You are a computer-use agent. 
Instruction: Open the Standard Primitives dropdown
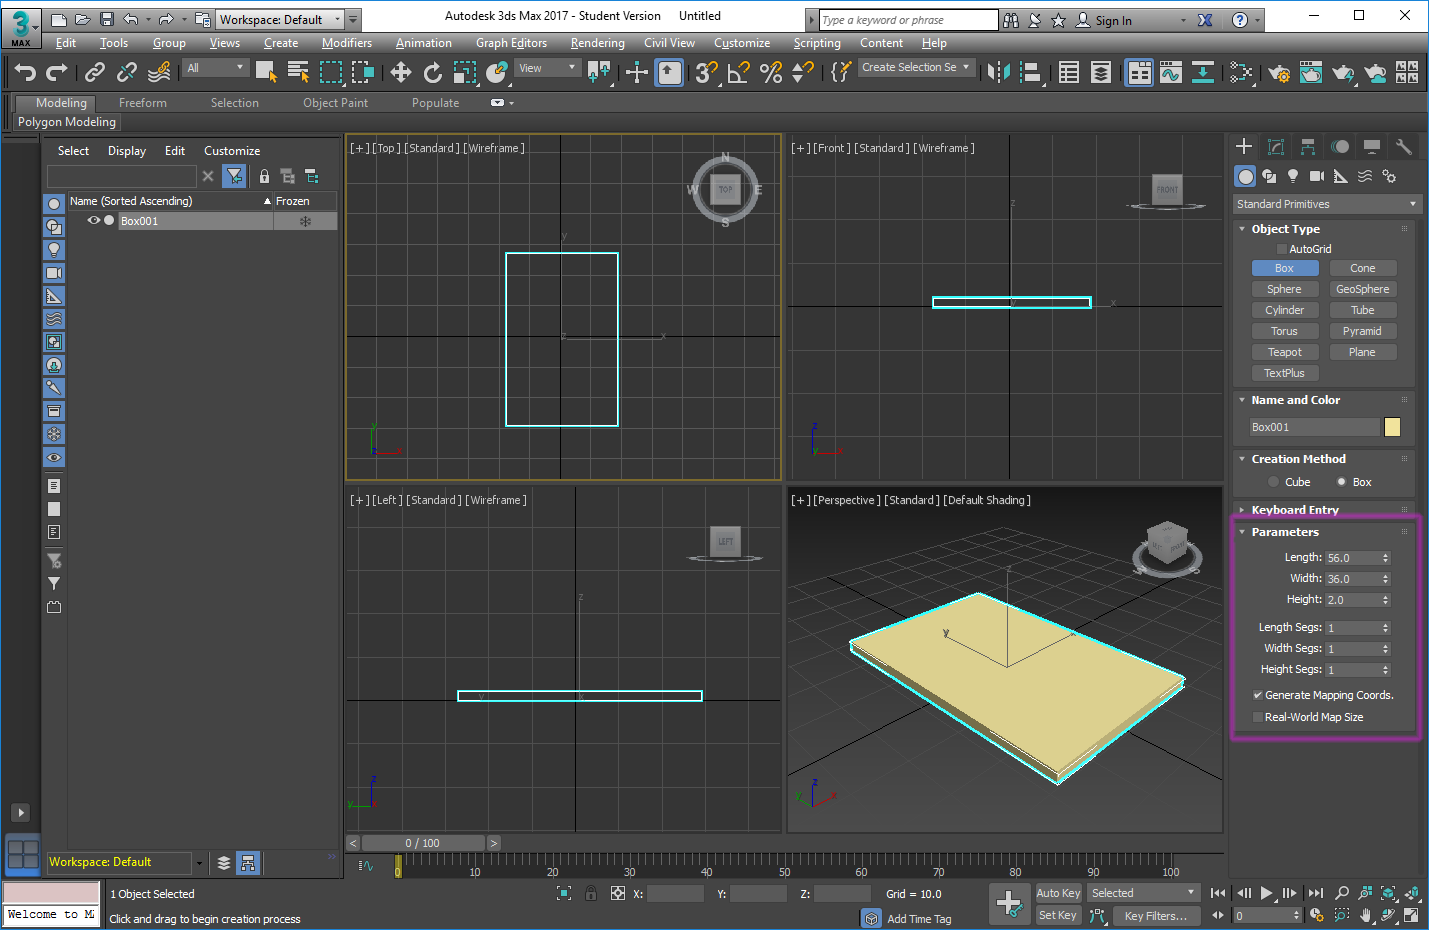click(1327, 204)
